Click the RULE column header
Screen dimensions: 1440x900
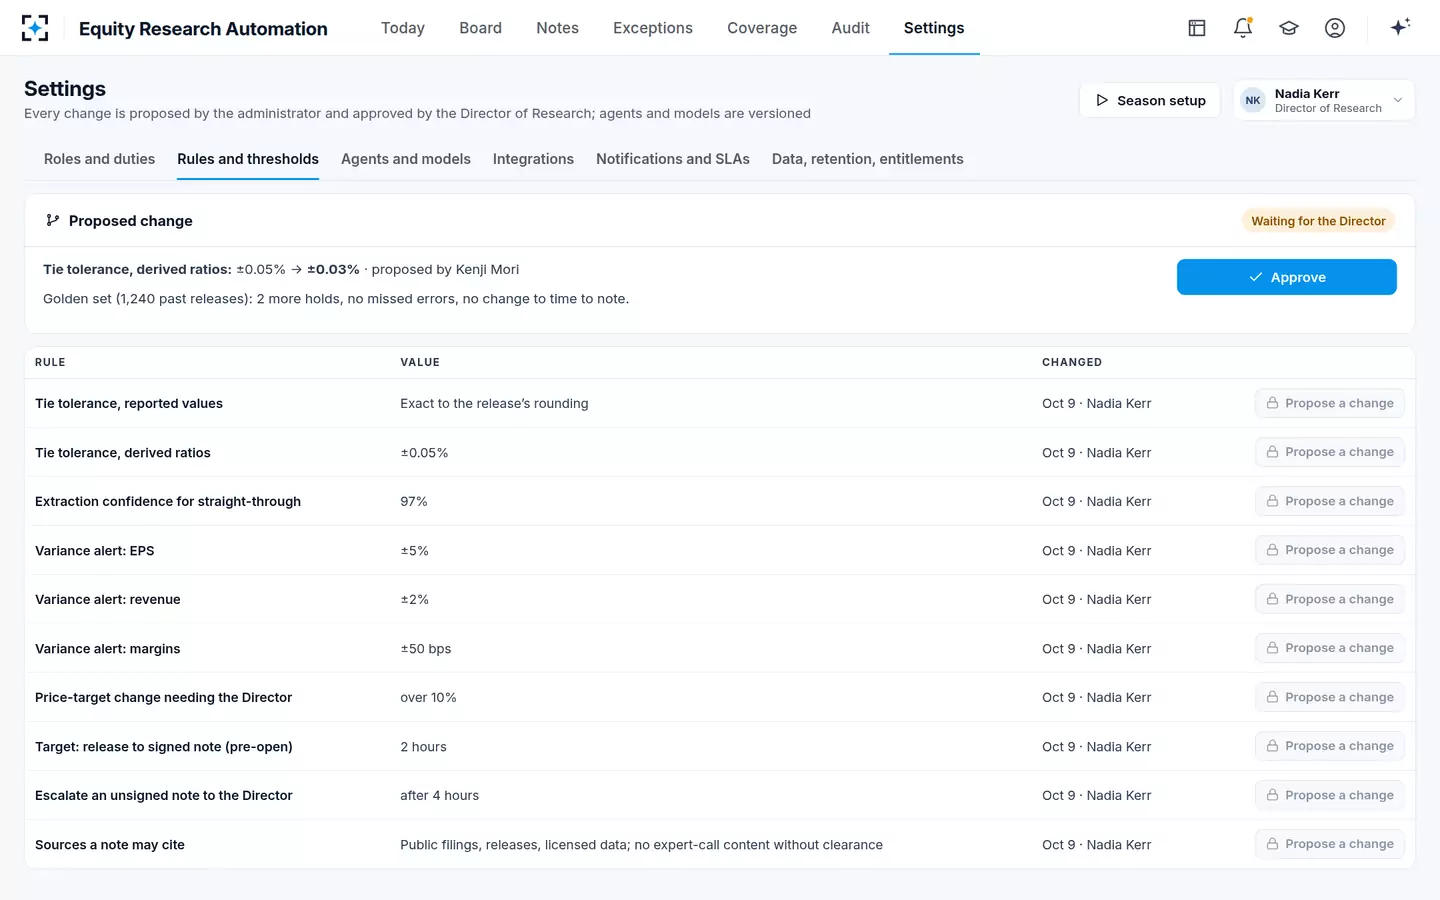pos(50,362)
